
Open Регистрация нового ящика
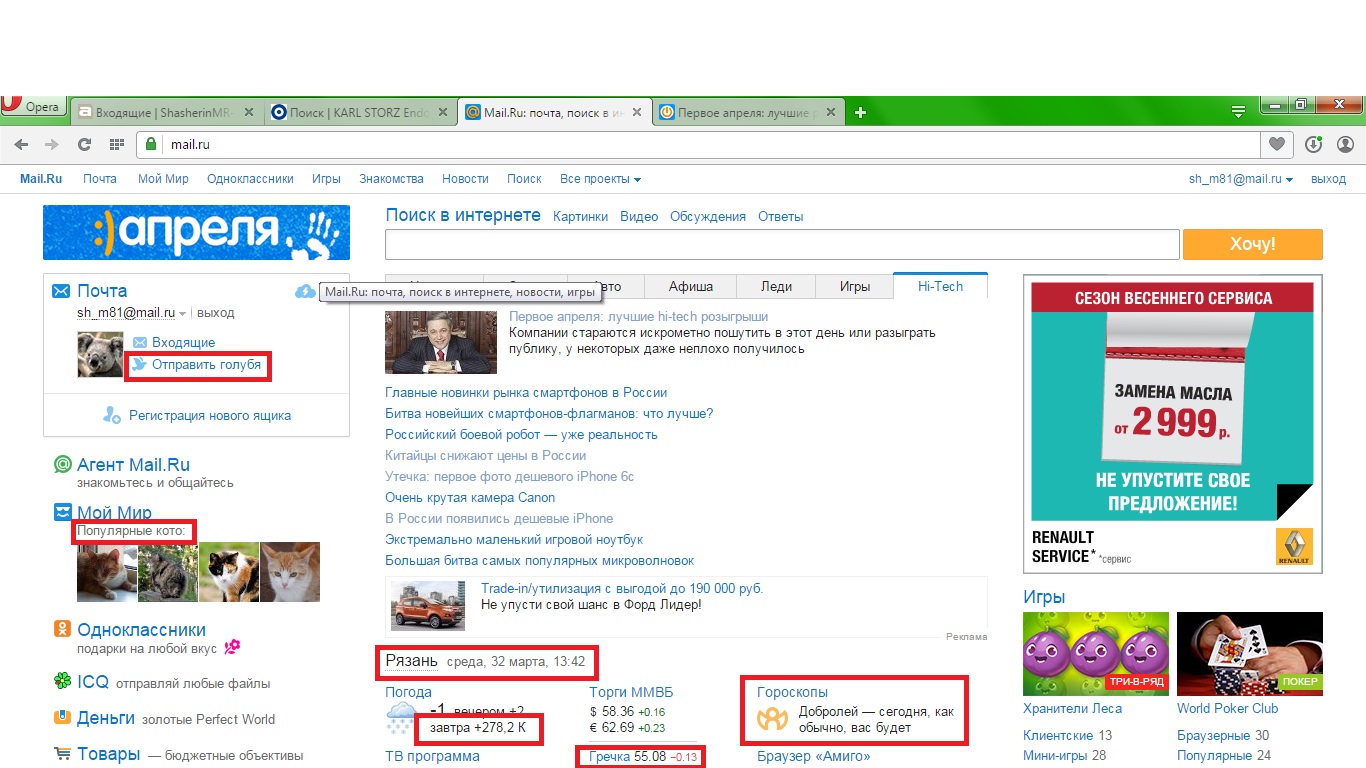210,415
